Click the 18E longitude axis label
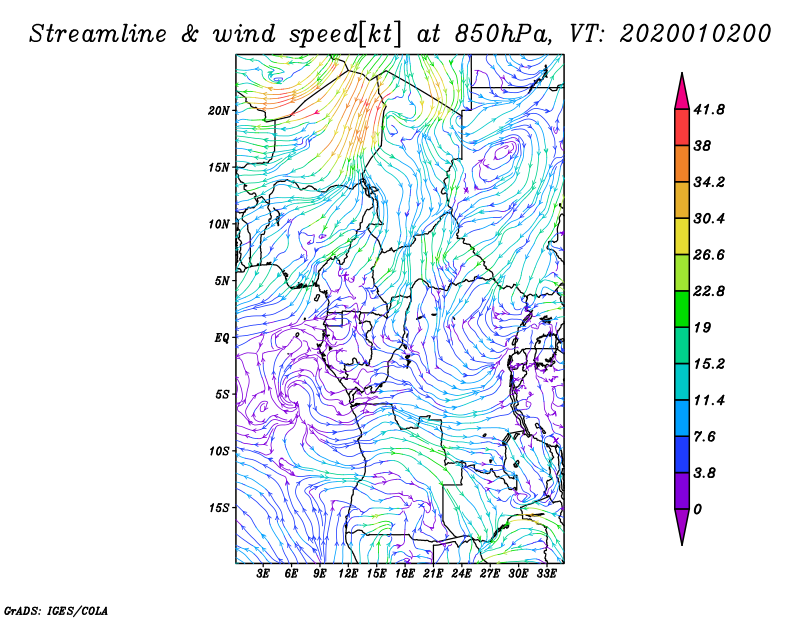Image resolution: width=800 pixels, height=618 pixels. point(405,575)
